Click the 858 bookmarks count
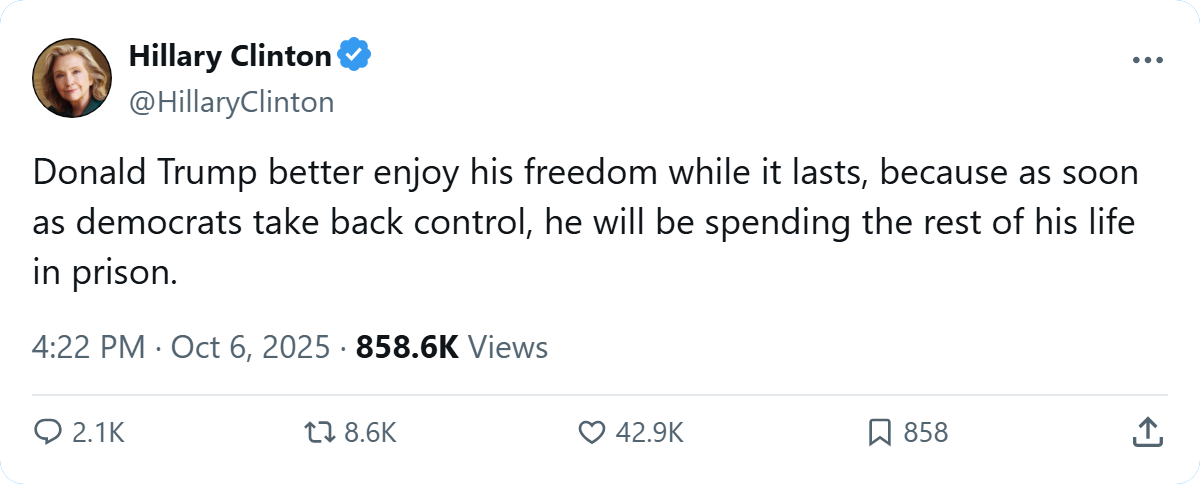This screenshot has width=1200, height=484. coord(925,433)
